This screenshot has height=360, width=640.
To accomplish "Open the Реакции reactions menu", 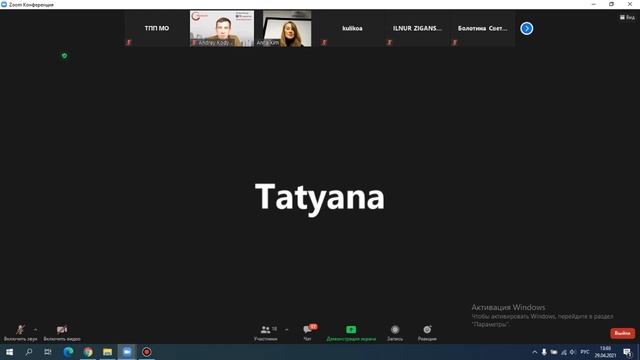I will click(x=427, y=333).
